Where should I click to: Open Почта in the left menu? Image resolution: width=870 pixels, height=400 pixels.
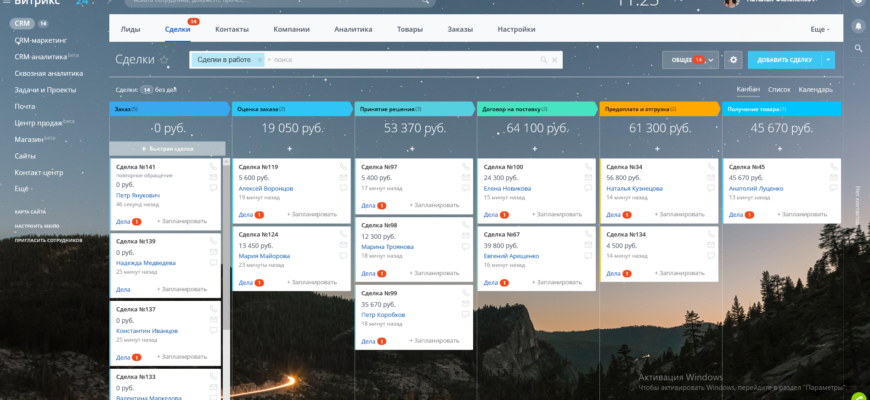click(x=24, y=107)
